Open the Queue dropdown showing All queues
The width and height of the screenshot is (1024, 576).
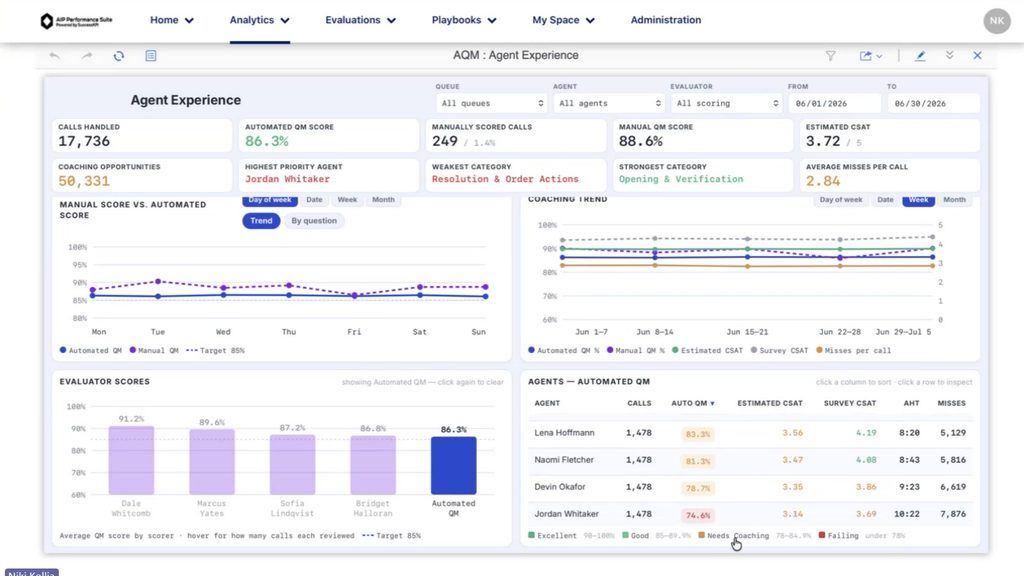tap(492, 103)
